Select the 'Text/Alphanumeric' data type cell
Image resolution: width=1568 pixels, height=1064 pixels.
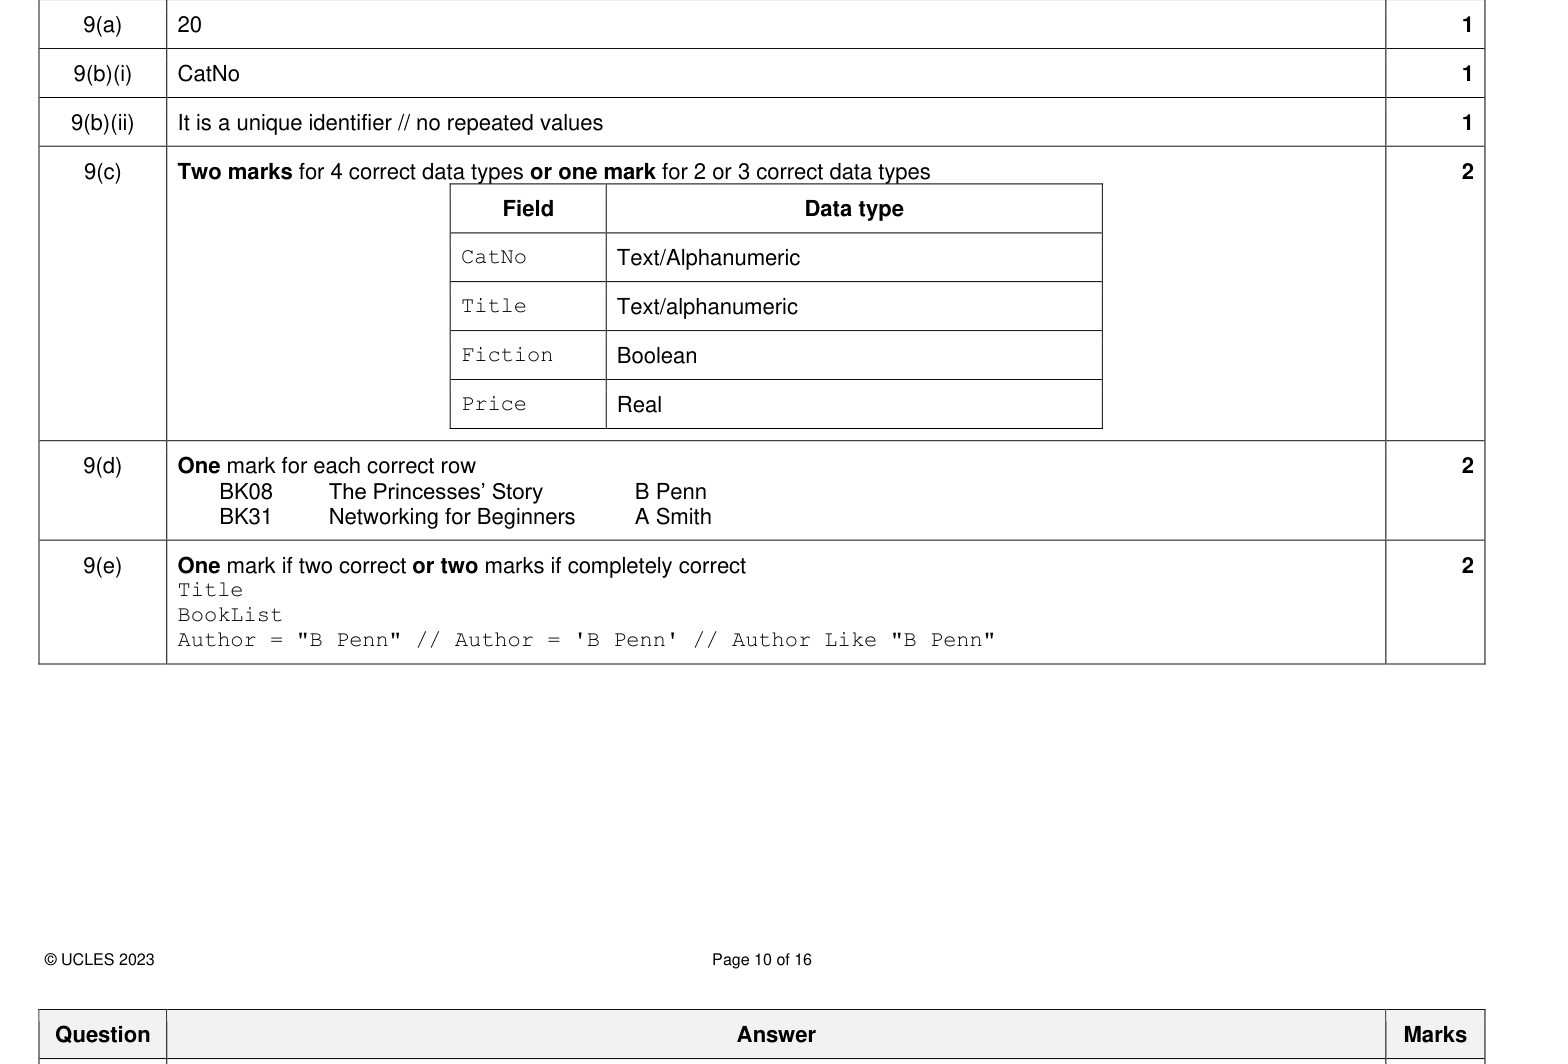[854, 257]
